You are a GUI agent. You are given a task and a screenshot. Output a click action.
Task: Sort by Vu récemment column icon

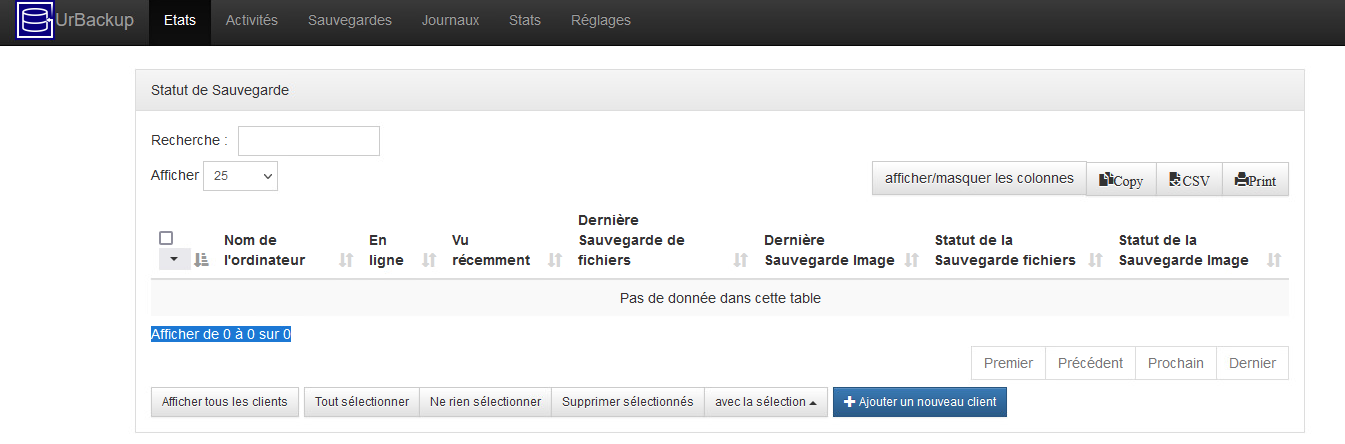click(556, 260)
